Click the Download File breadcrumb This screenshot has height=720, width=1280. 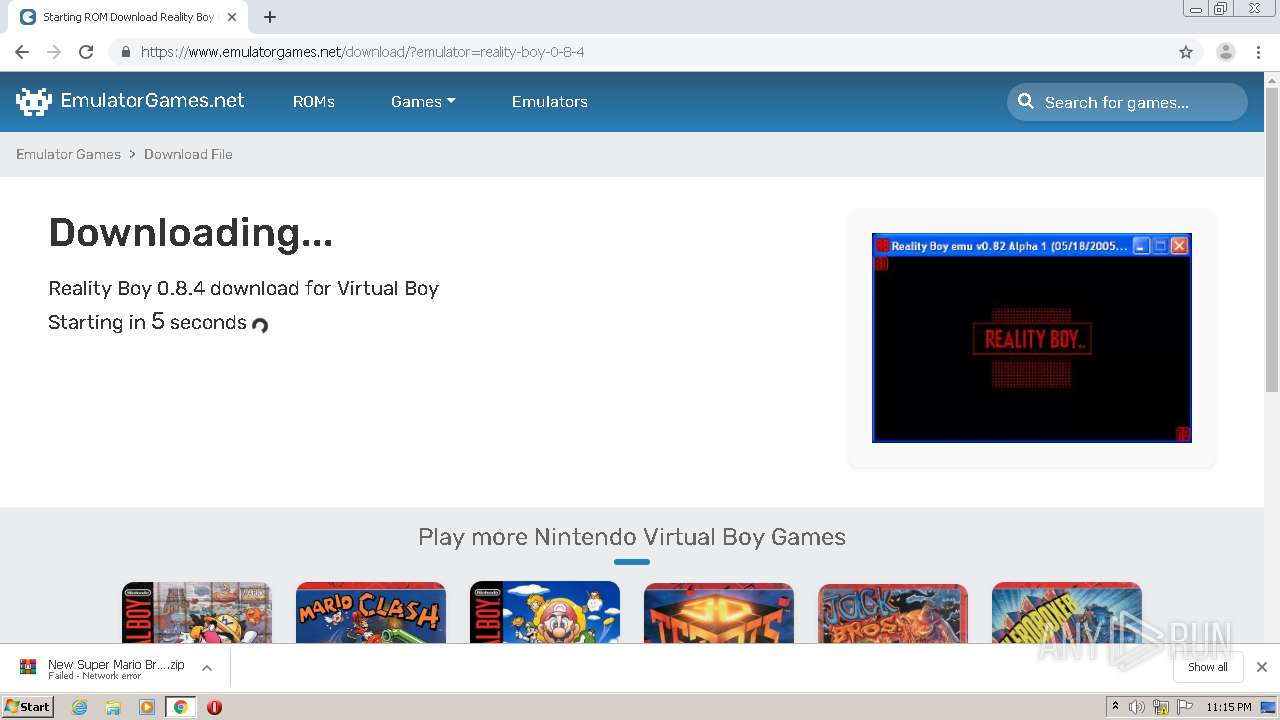[188, 154]
